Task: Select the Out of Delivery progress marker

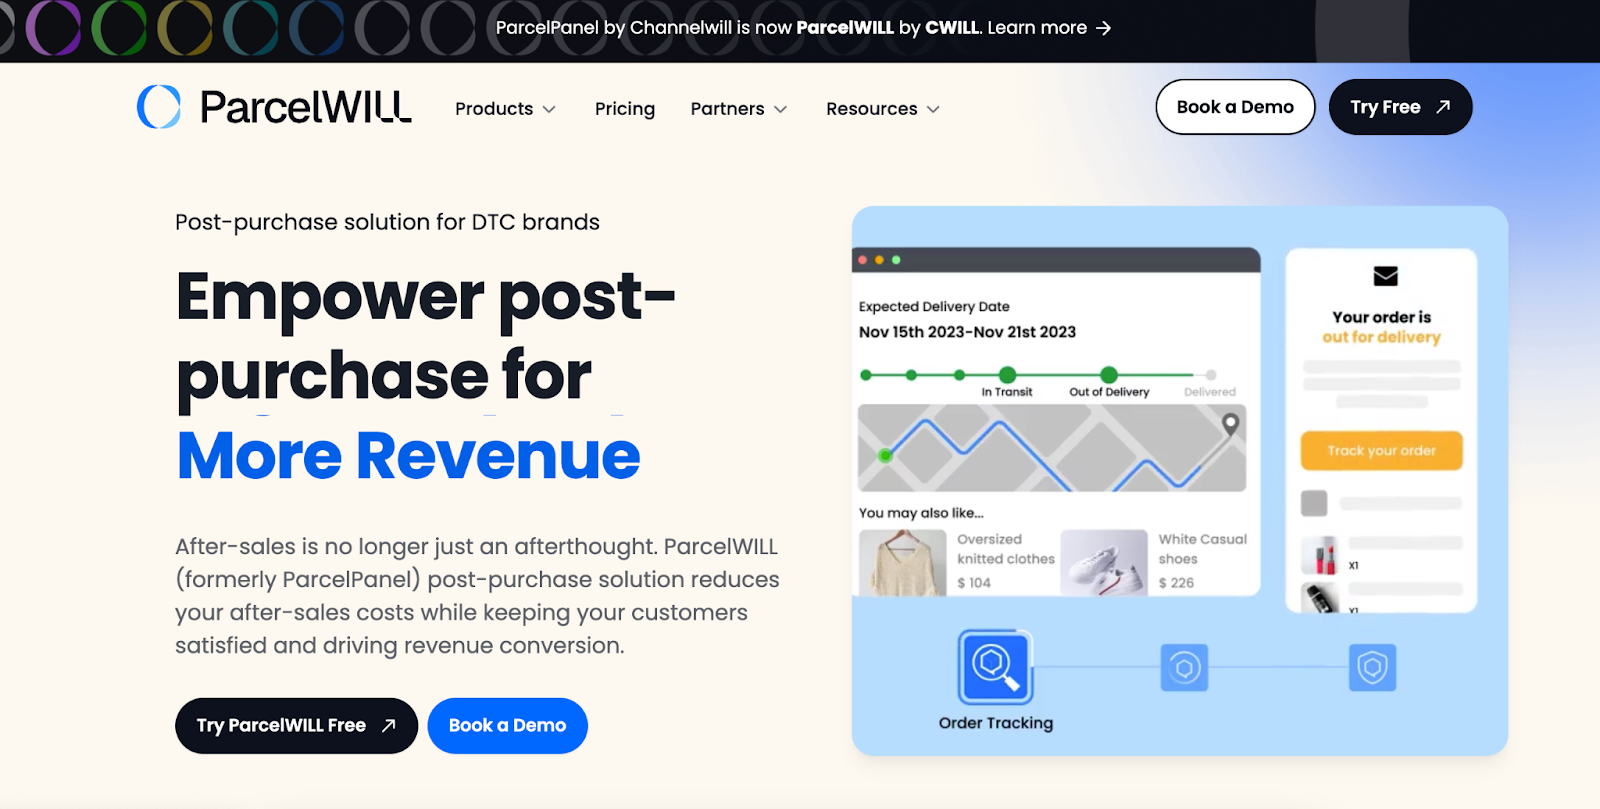Action: [1109, 375]
